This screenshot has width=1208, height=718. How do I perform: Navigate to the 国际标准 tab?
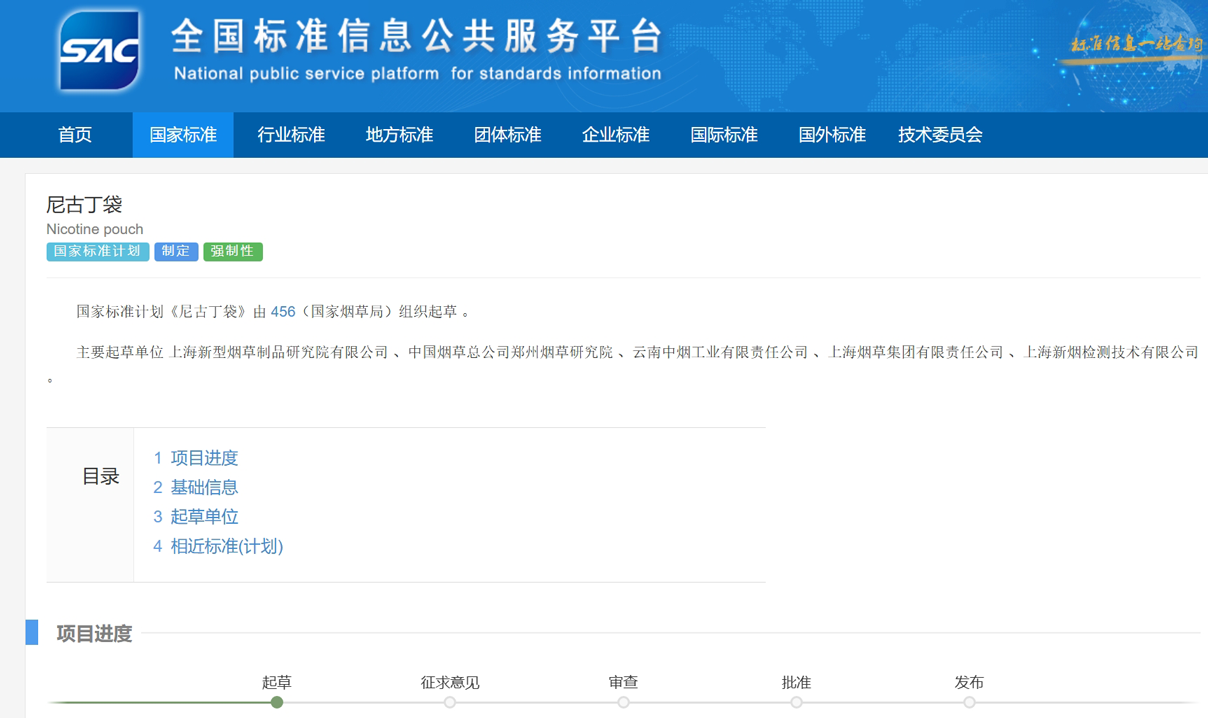coord(724,135)
